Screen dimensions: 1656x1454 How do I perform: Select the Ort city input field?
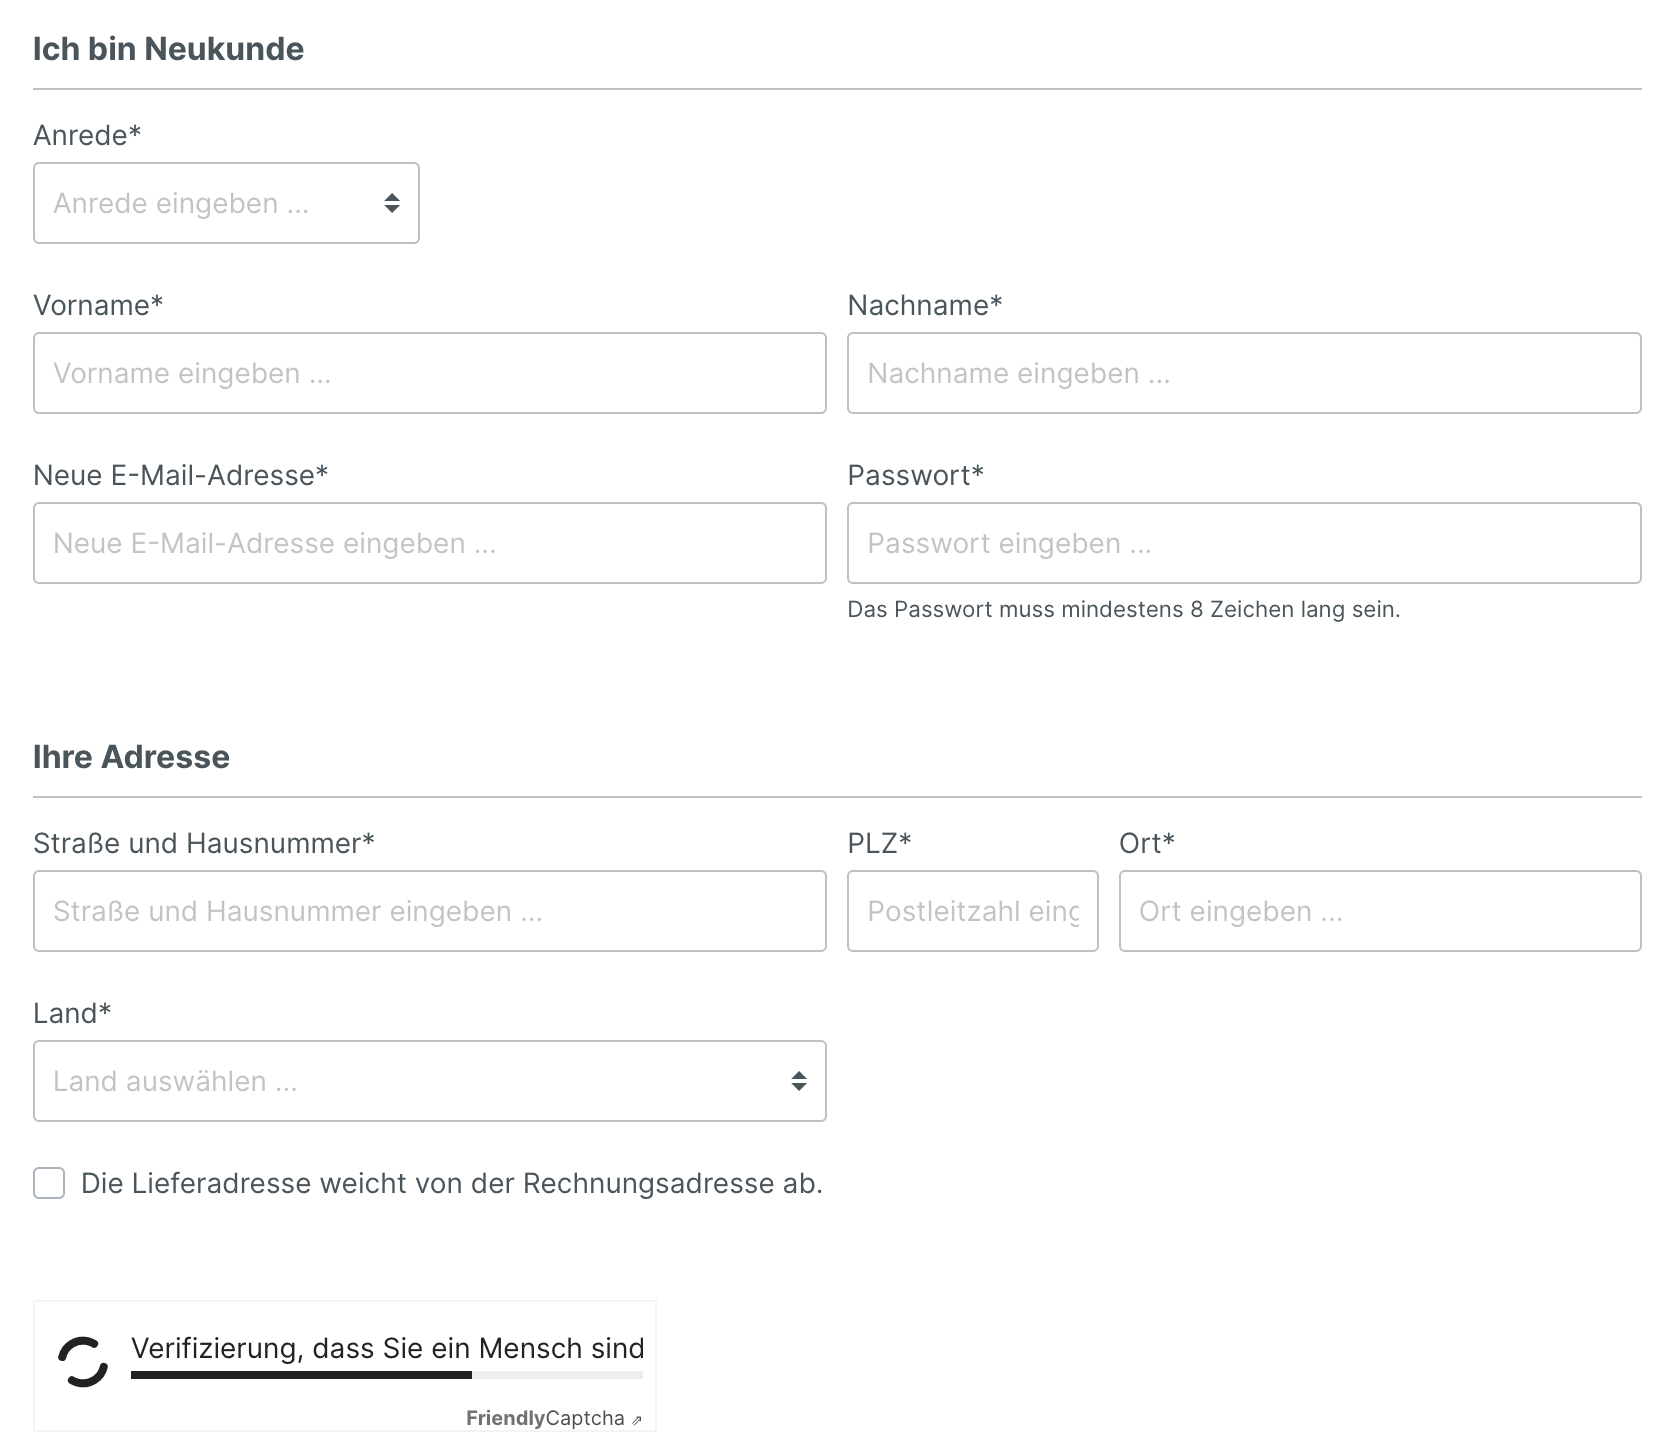[1379, 912]
